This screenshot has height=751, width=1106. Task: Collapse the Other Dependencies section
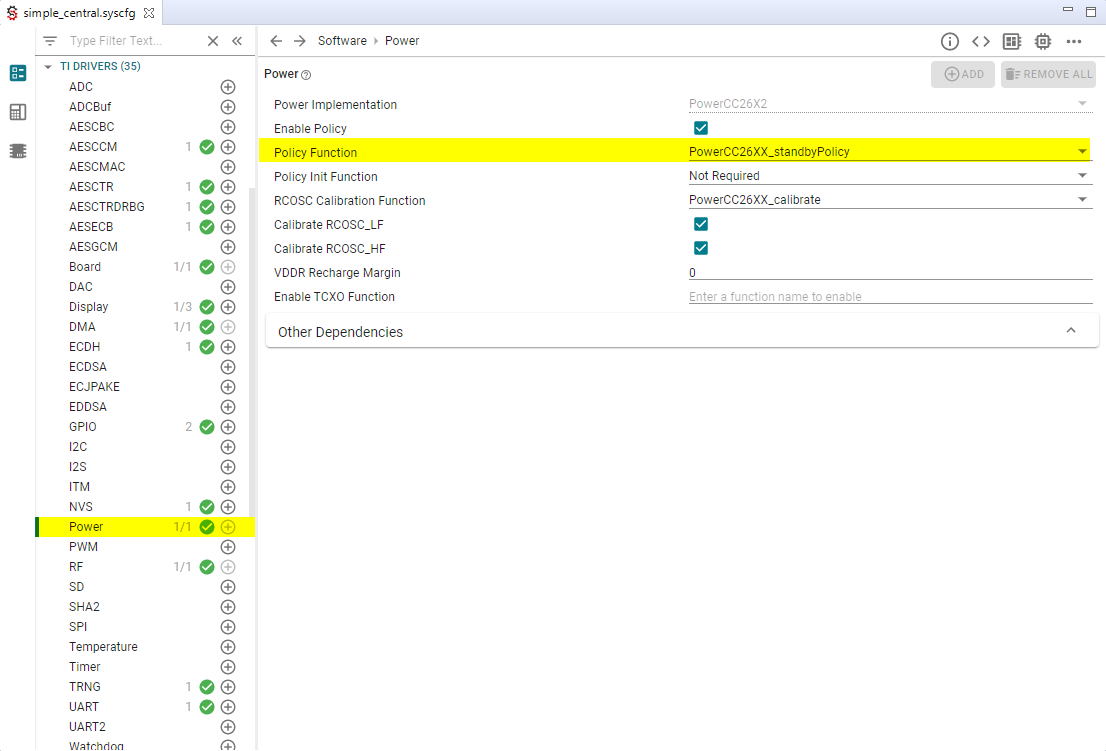1071,331
